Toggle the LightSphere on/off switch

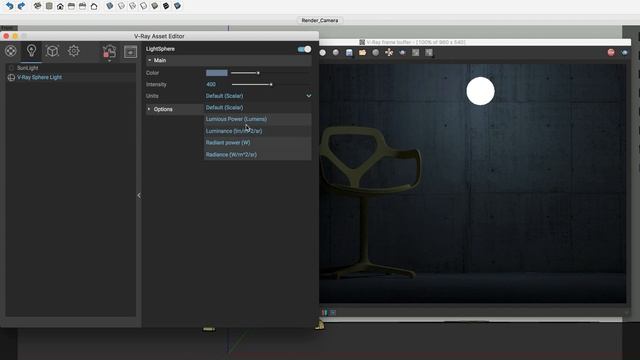point(304,49)
